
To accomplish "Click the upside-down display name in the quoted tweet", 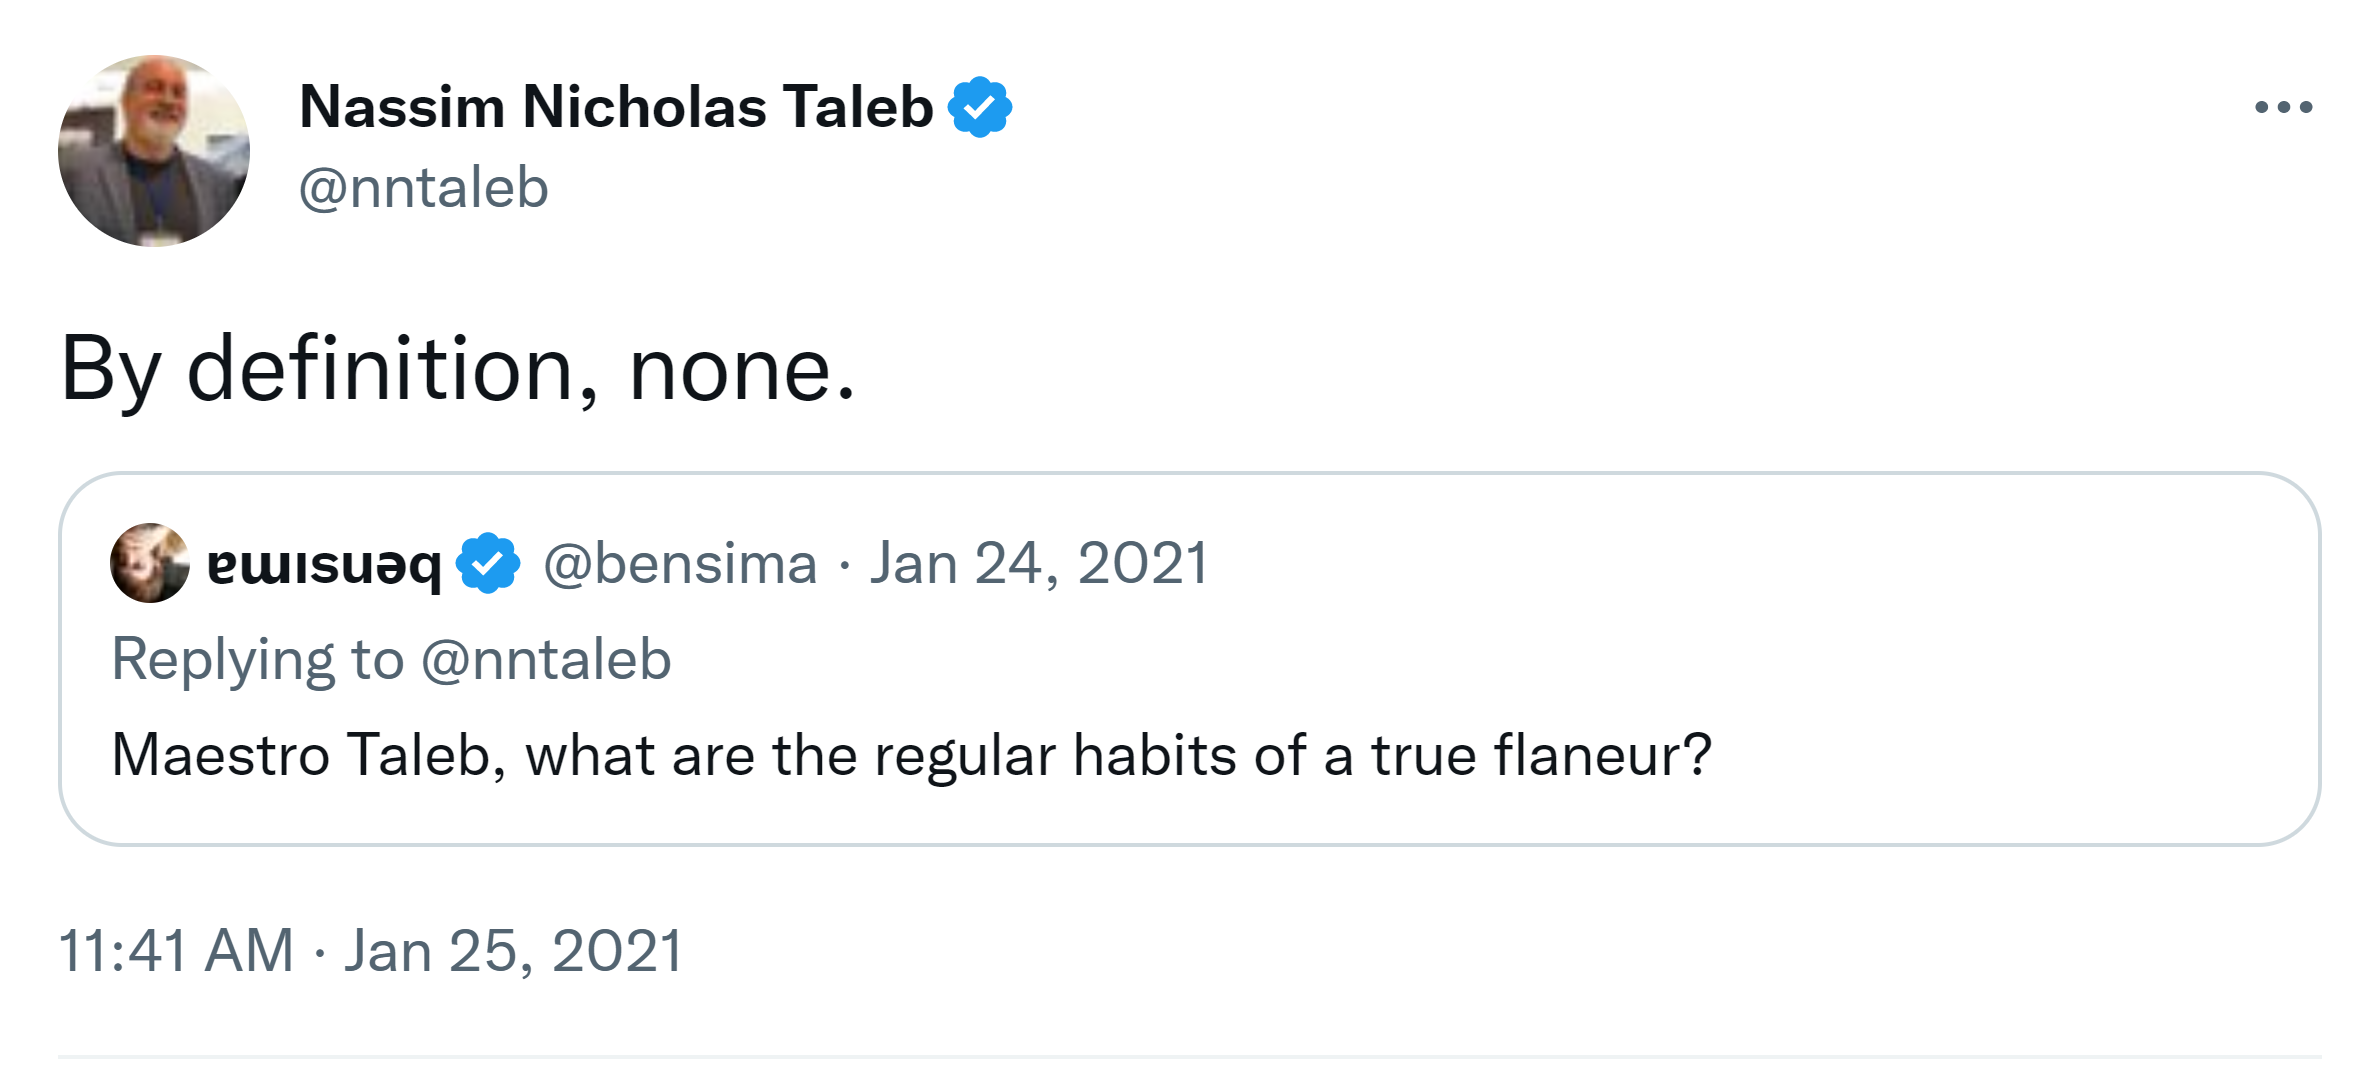I will point(324,565).
